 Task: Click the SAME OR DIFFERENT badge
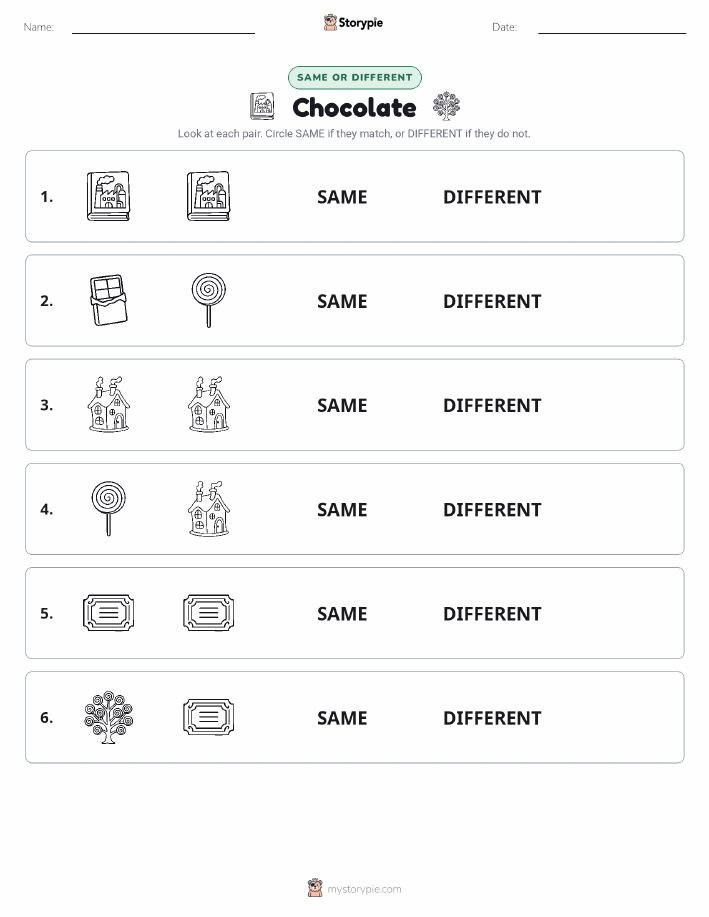[x=354, y=77]
